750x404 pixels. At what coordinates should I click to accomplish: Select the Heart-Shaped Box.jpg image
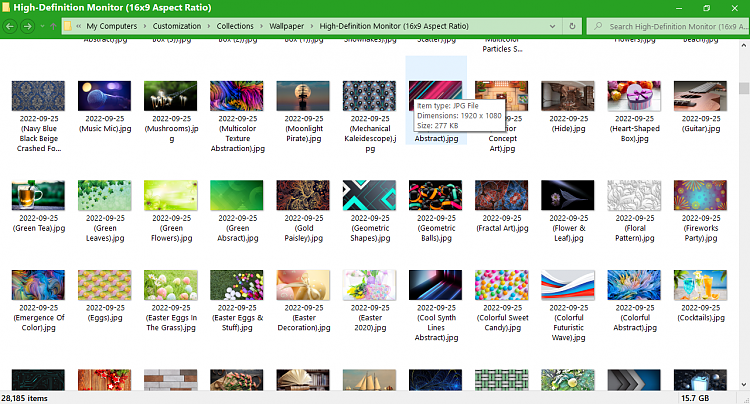pos(634,96)
